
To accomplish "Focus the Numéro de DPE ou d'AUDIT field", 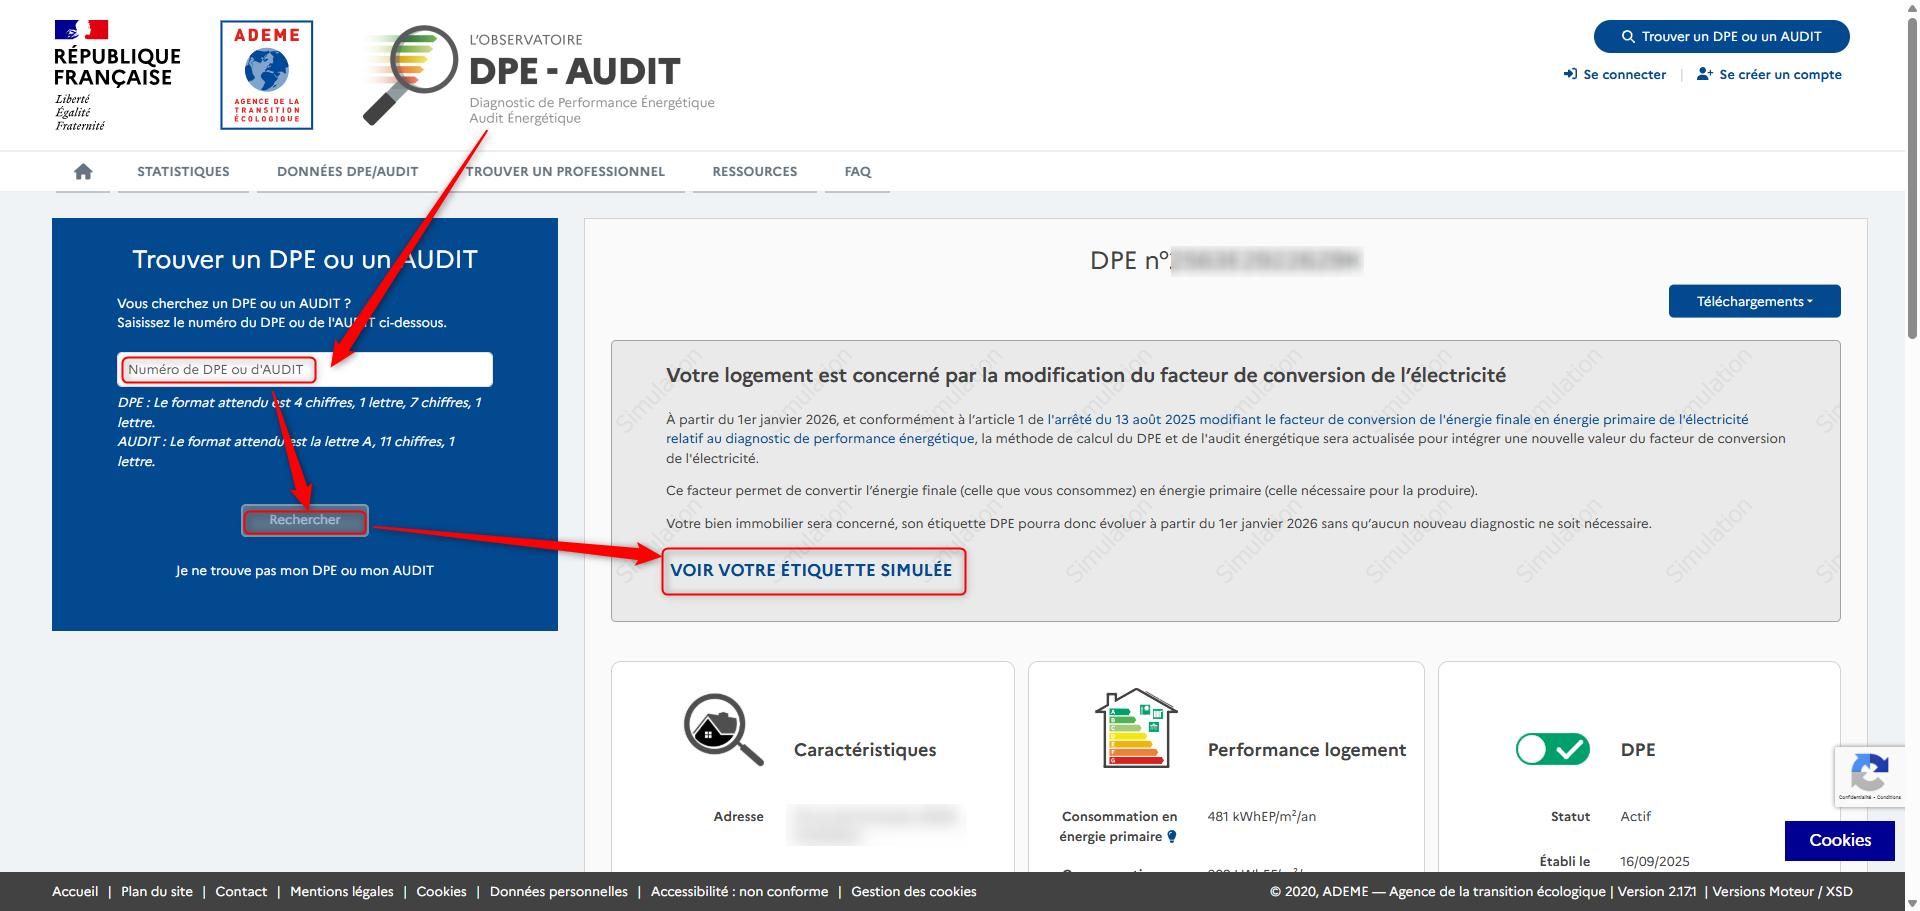I will [x=305, y=369].
